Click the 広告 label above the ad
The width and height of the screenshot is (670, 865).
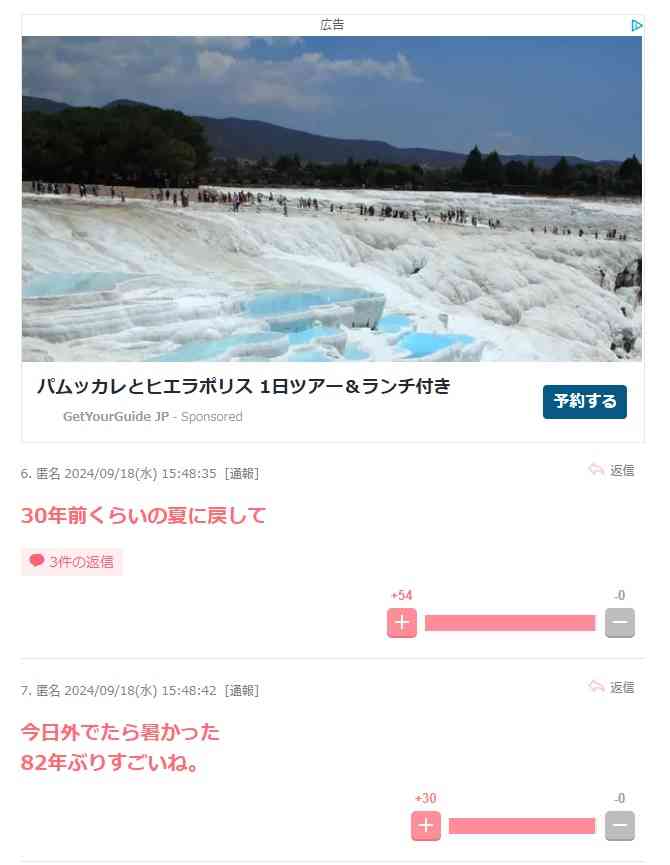332,25
